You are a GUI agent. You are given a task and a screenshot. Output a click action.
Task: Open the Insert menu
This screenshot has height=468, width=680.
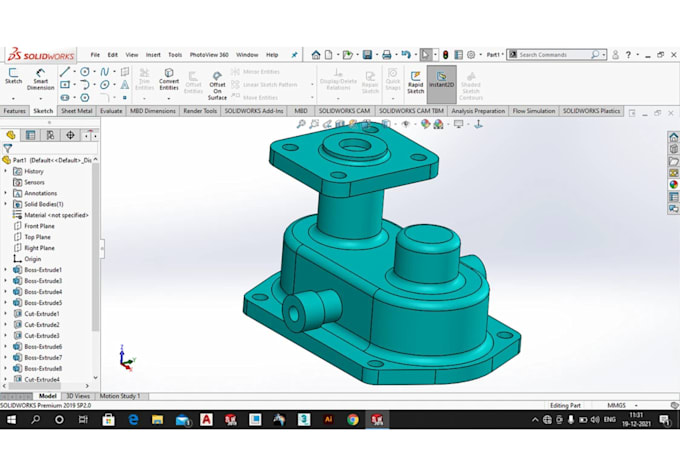tap(153, 55)
